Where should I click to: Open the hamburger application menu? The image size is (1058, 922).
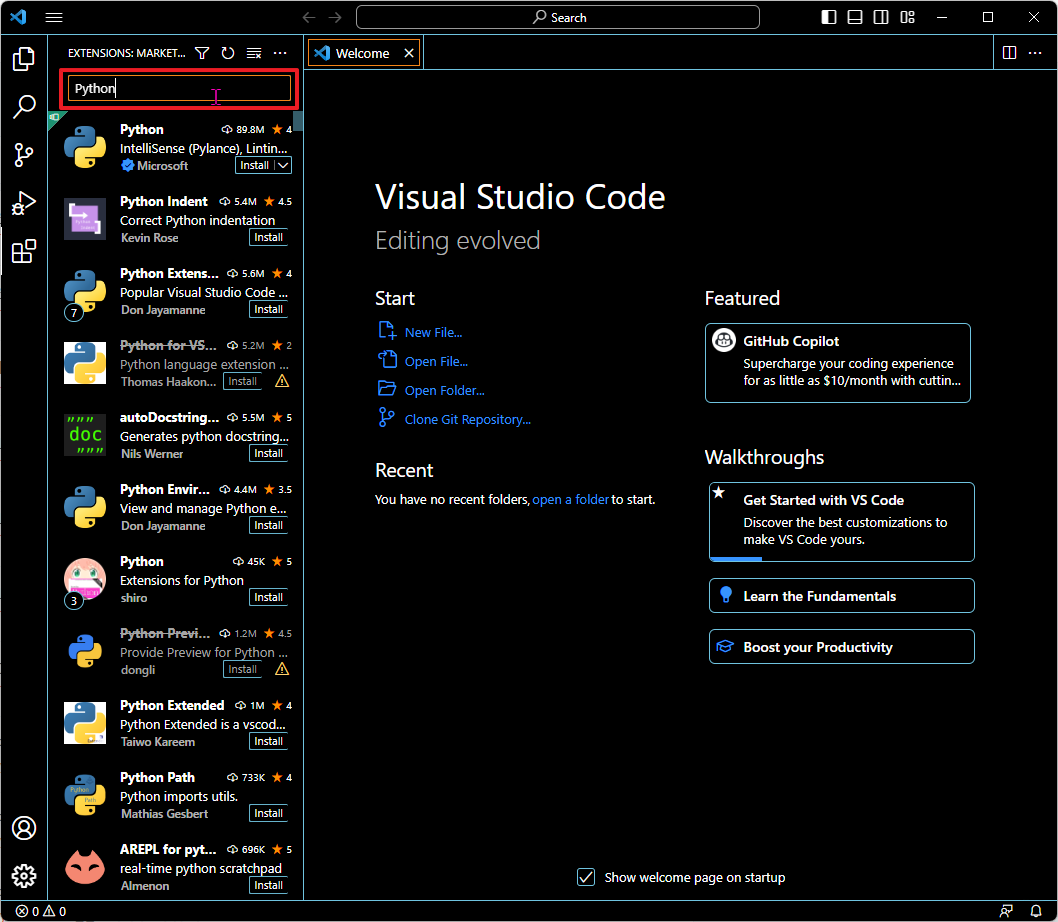54,18
